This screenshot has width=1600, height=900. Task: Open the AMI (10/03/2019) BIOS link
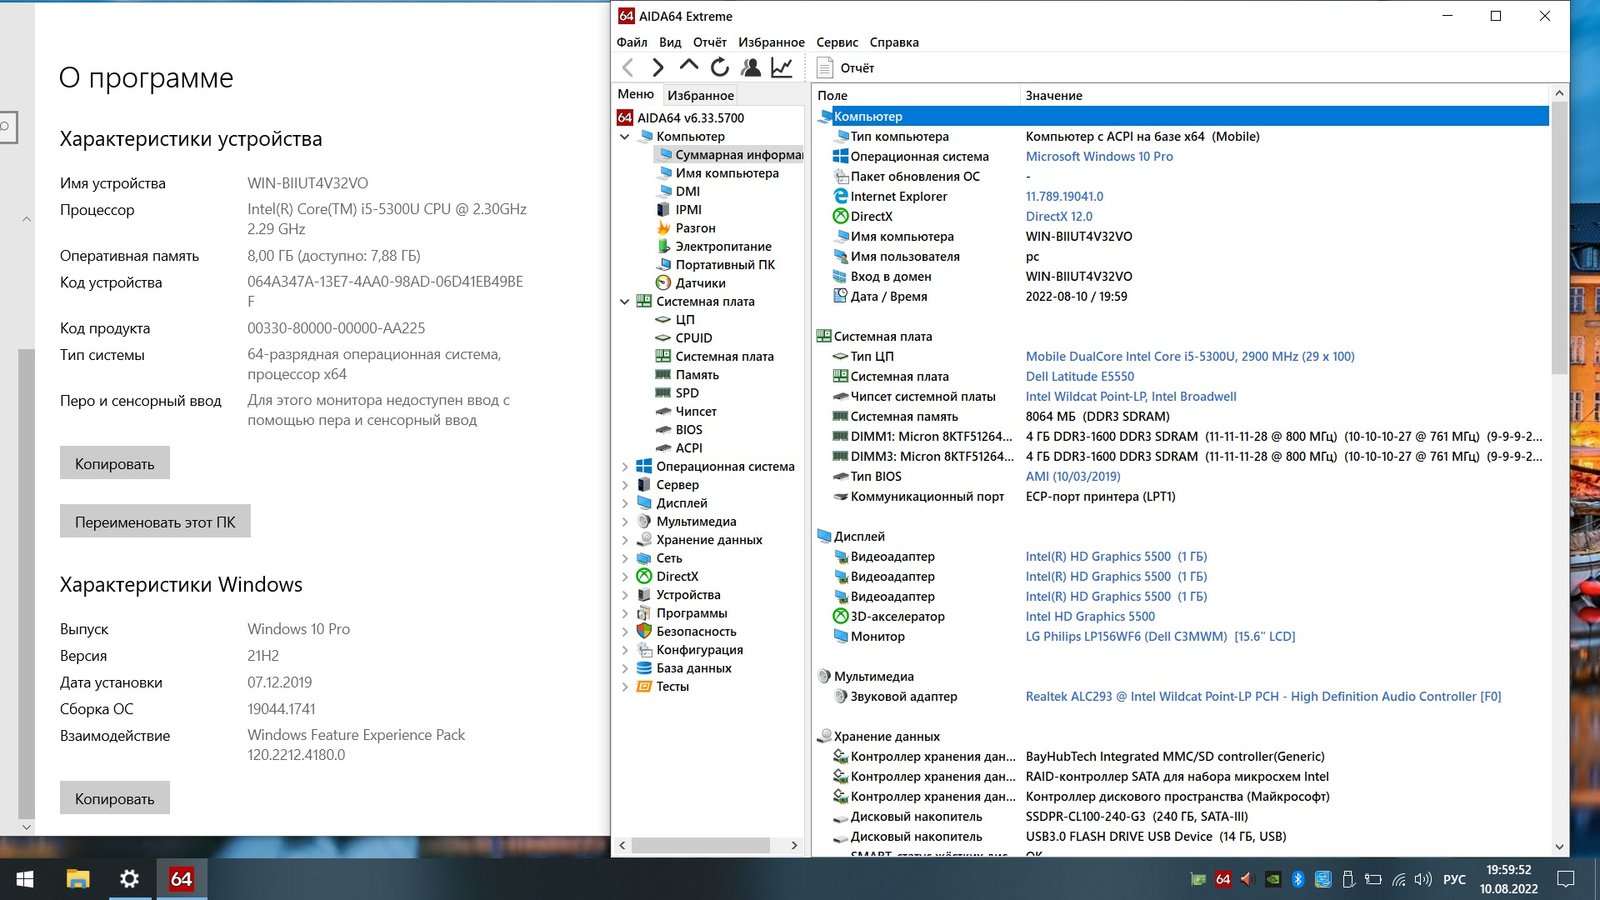coord(1073,477)
